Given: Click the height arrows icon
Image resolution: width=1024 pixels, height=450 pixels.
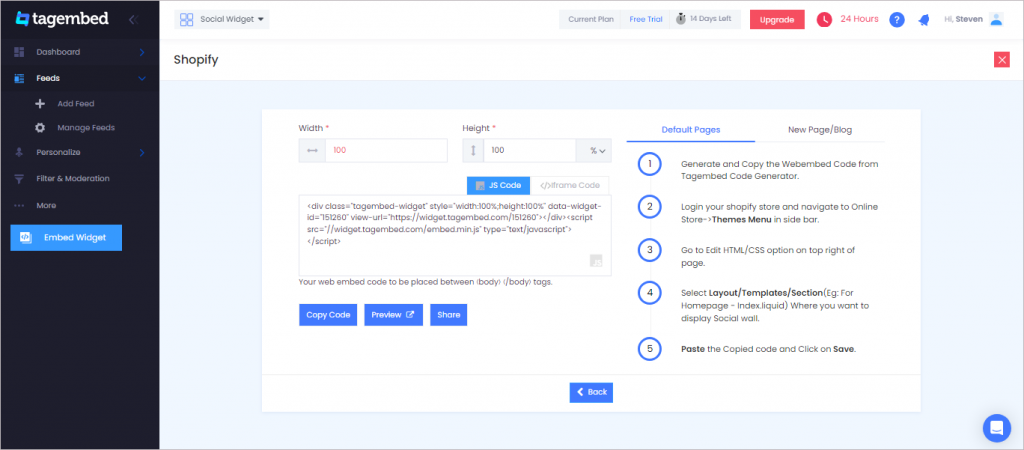Looking at the screenshot, I should tap(473, 150).
